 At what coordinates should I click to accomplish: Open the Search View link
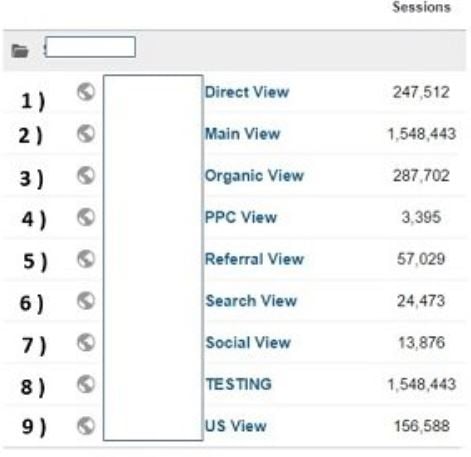pos(251,301)
